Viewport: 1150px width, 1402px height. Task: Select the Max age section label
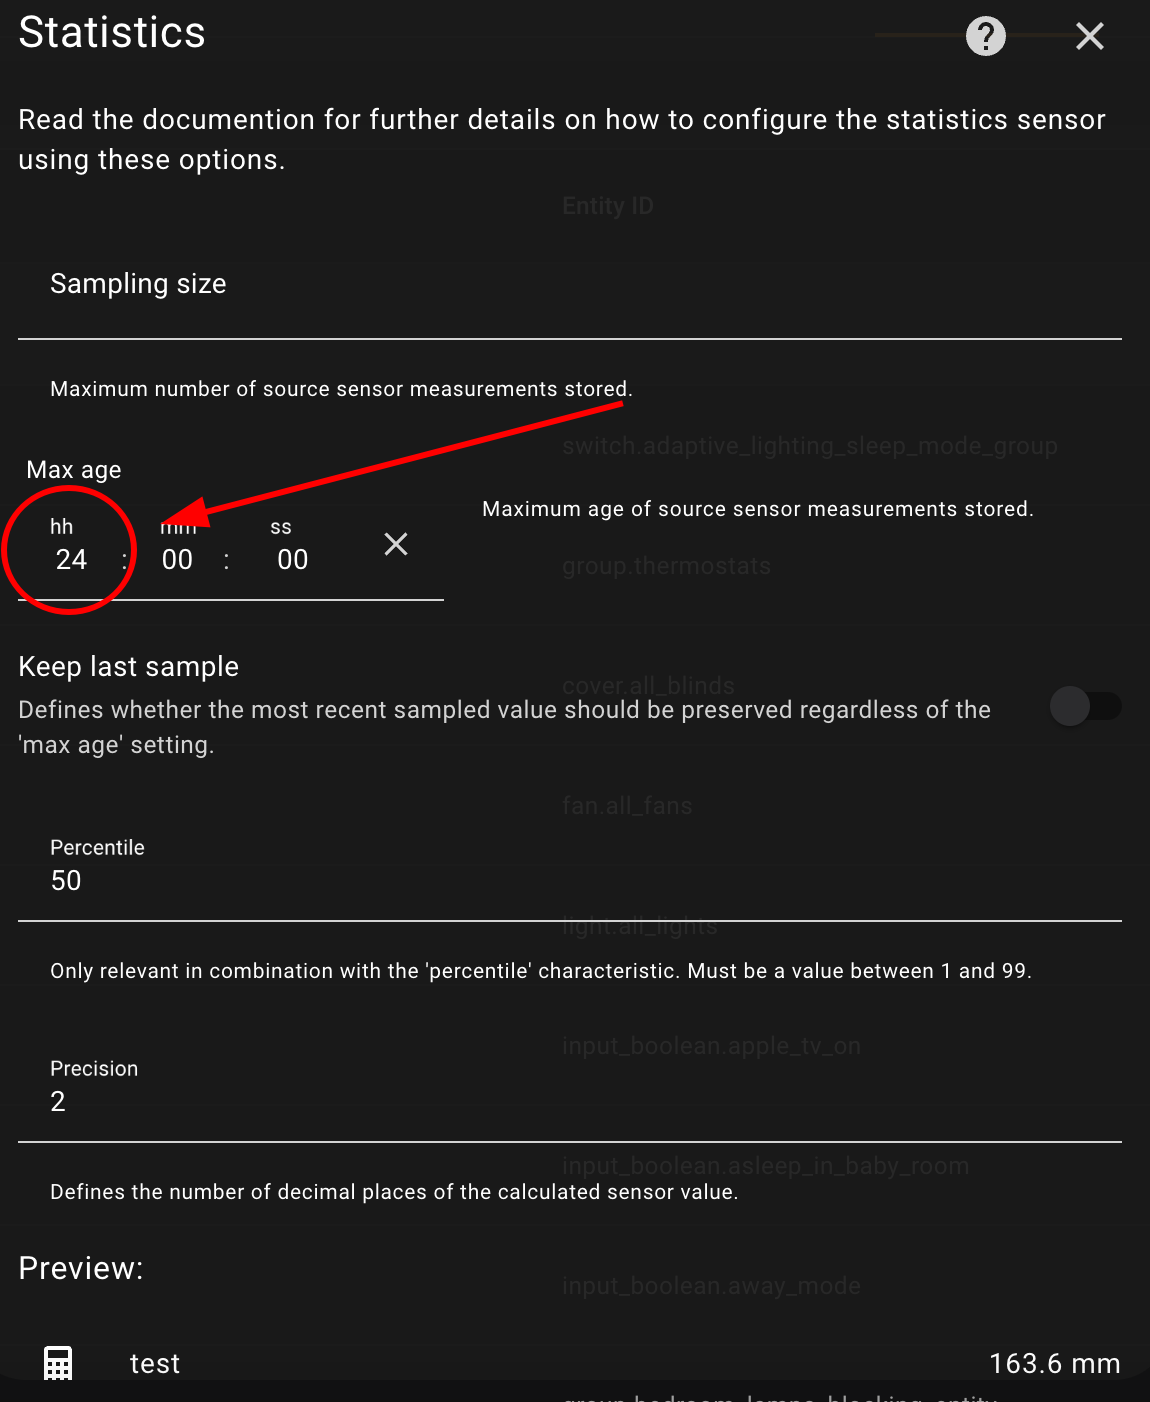(x=74, y=469)
